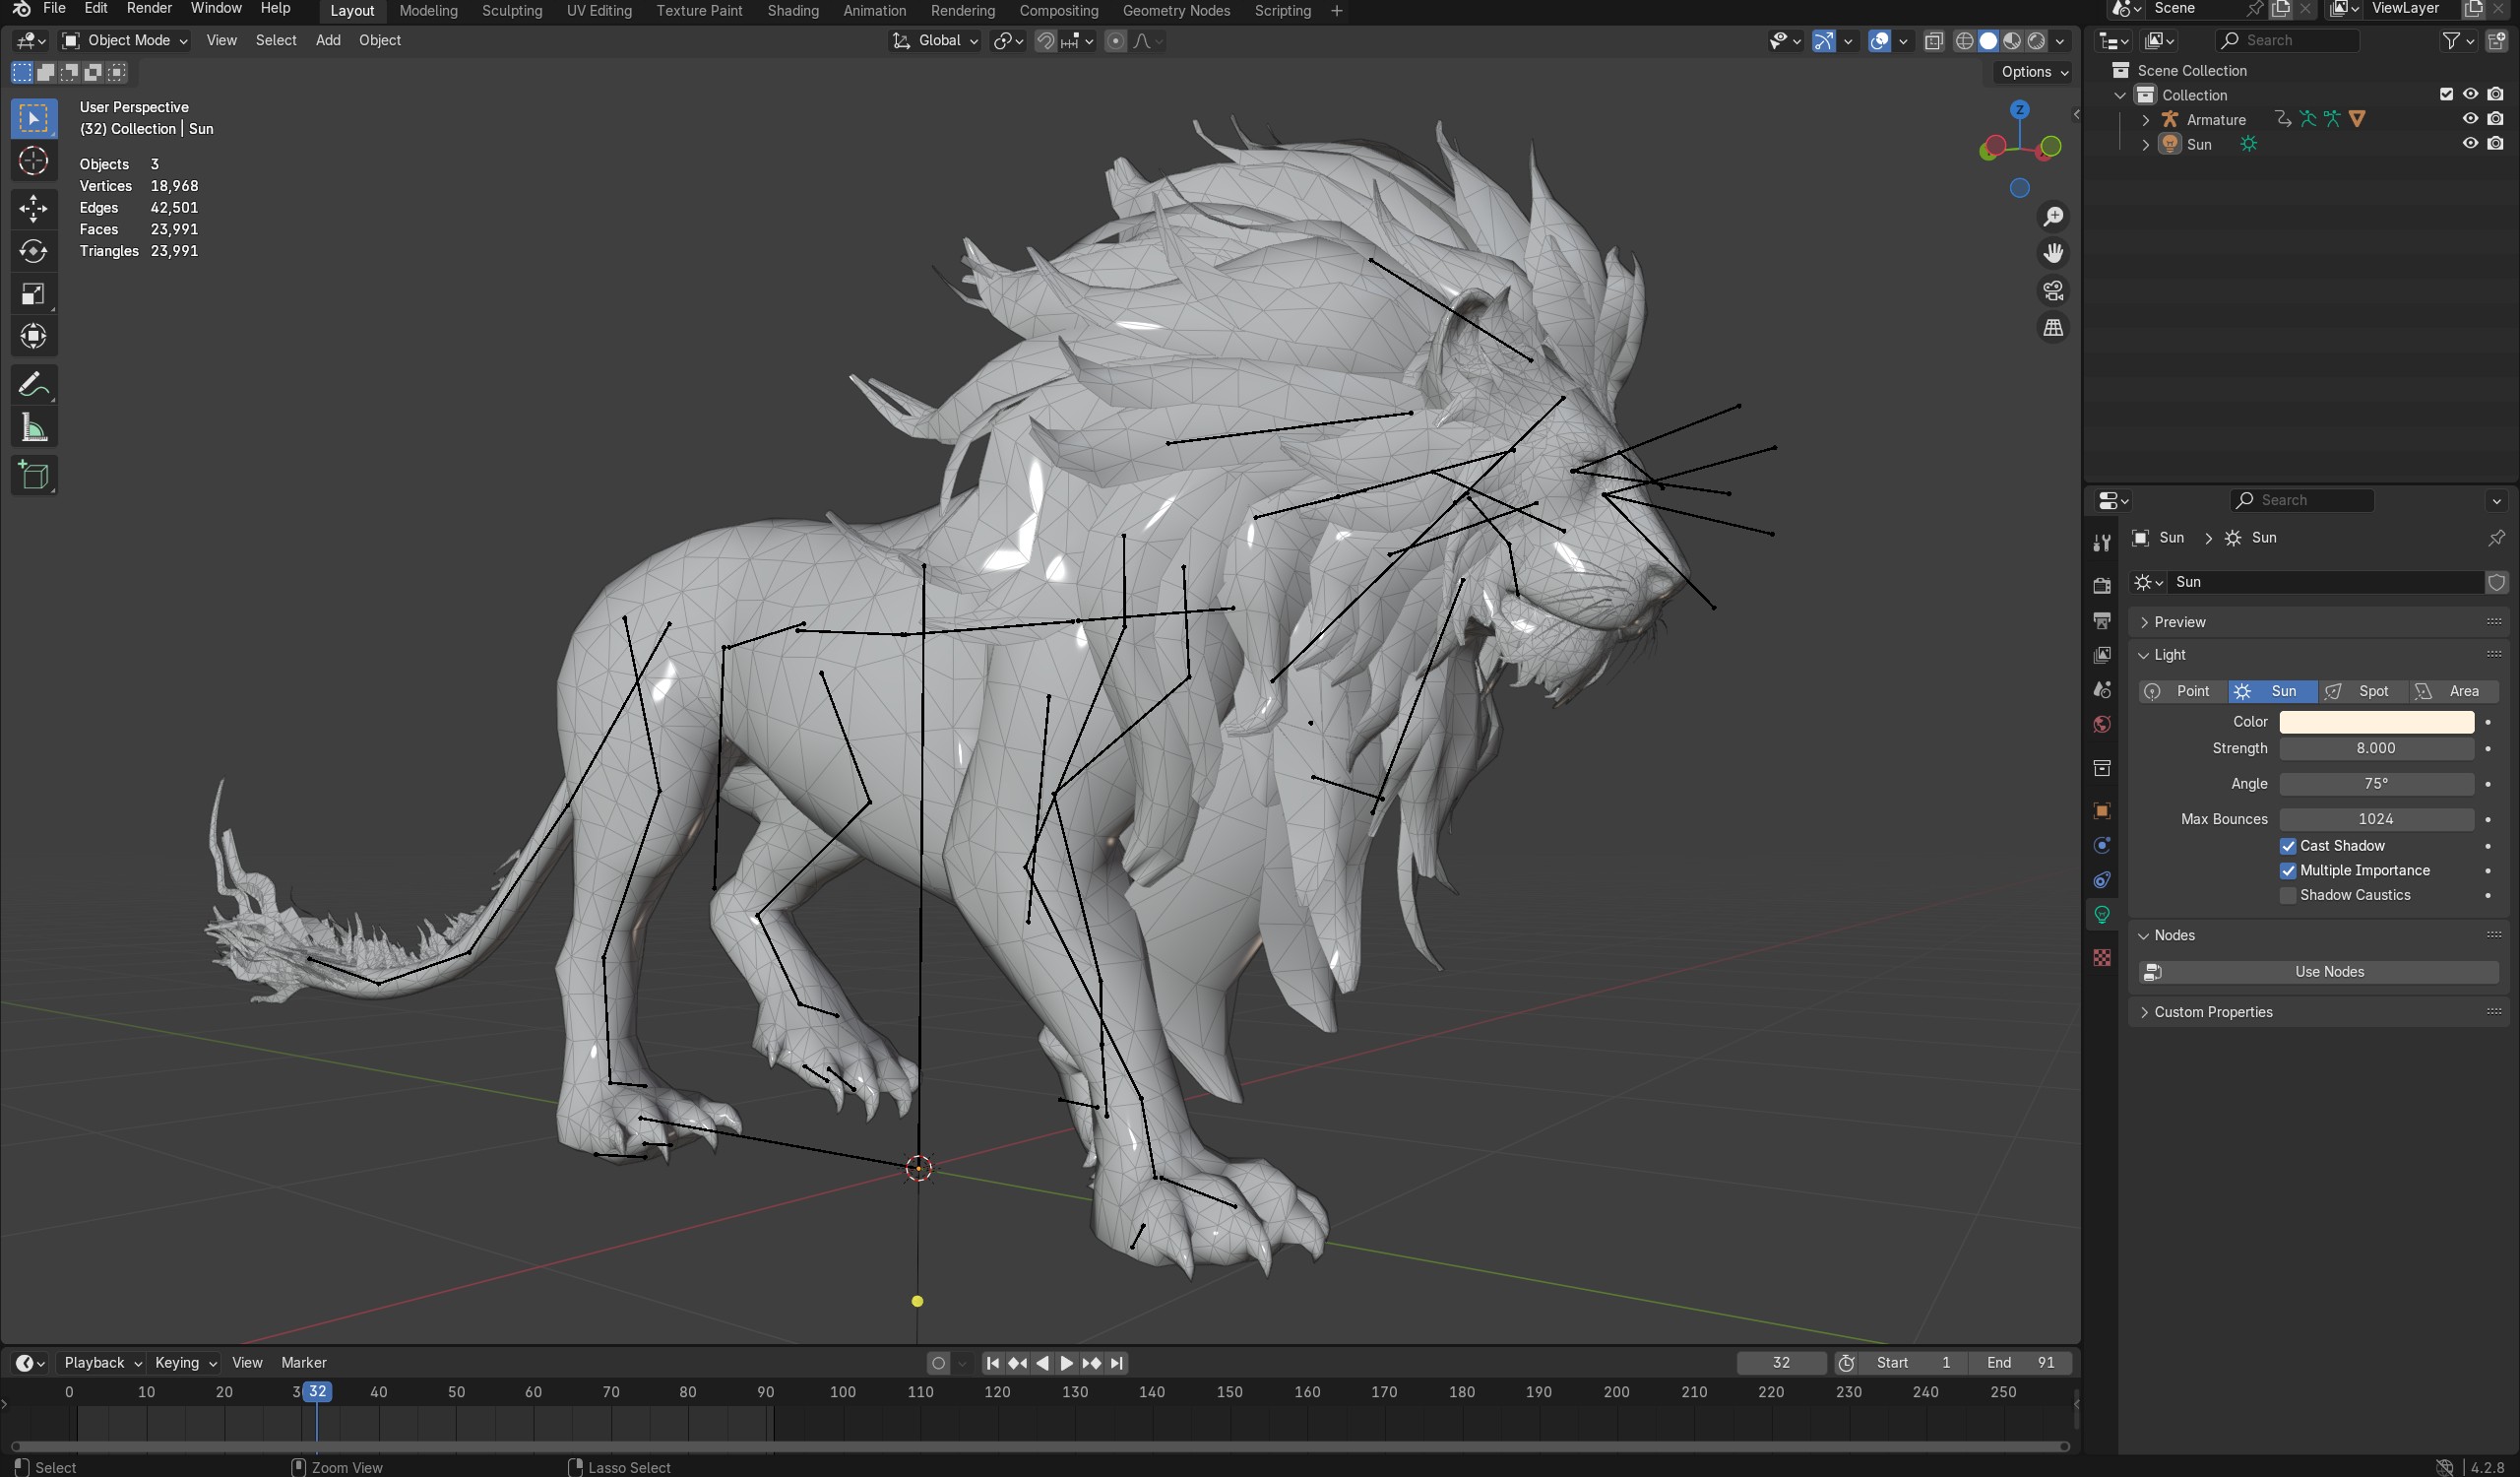The height and width of the screenshot is (1477, 2520).
Task: Open the Object Mode dropdown
Action: tap(125, 40)
